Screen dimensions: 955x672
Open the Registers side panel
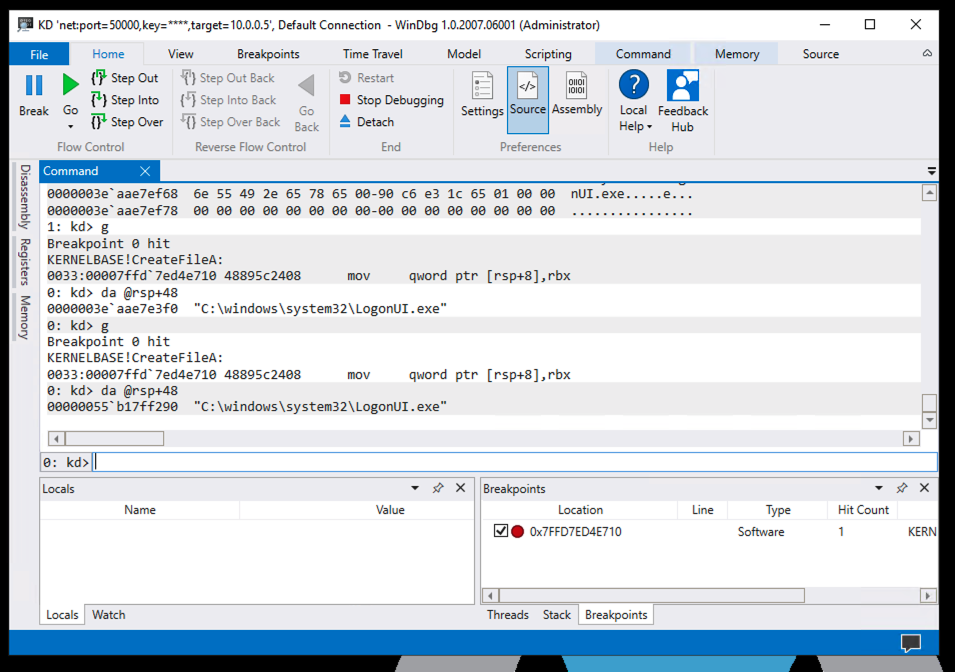pos(24,261)
